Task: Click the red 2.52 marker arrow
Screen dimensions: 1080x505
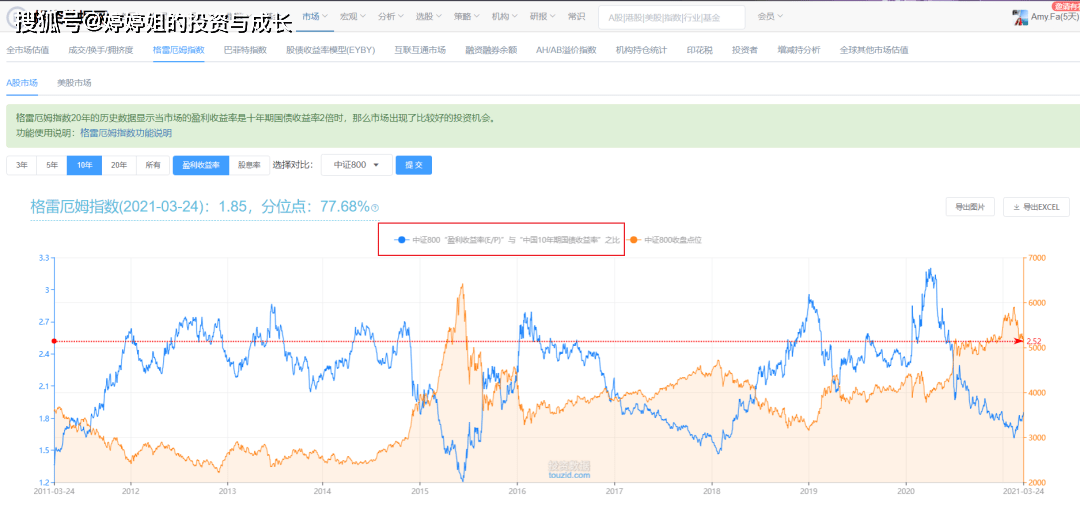Action: coord(1022,341)
